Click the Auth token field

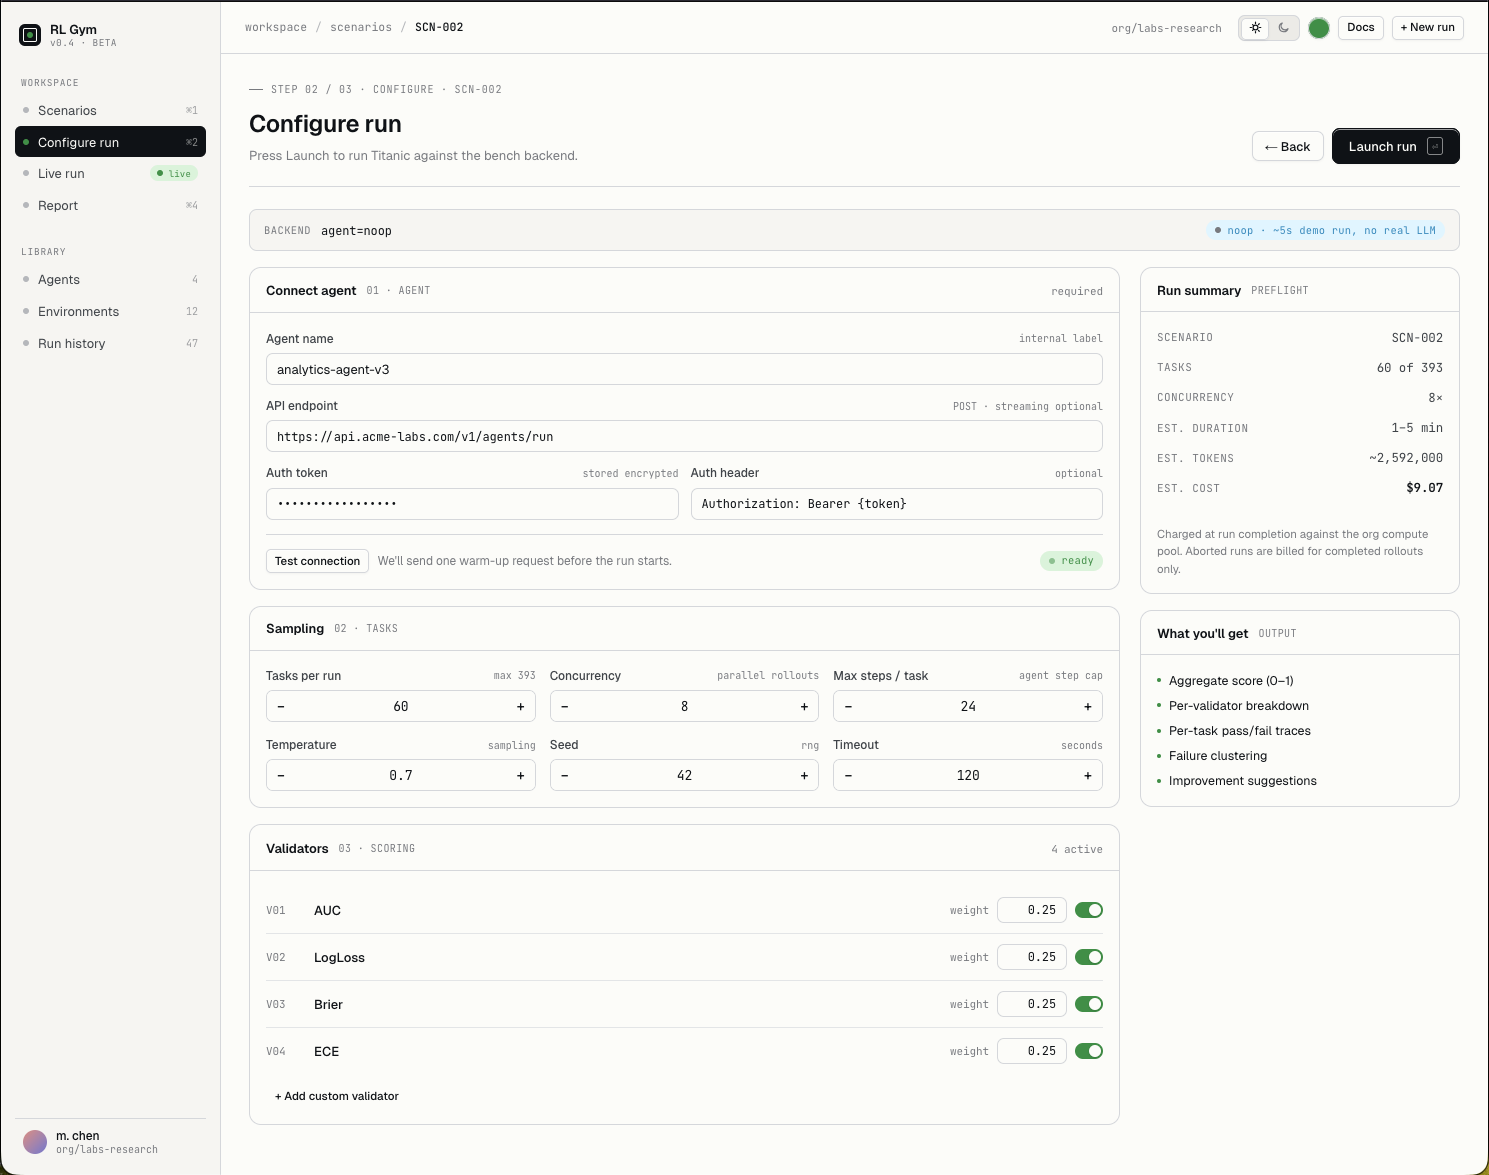472,503
